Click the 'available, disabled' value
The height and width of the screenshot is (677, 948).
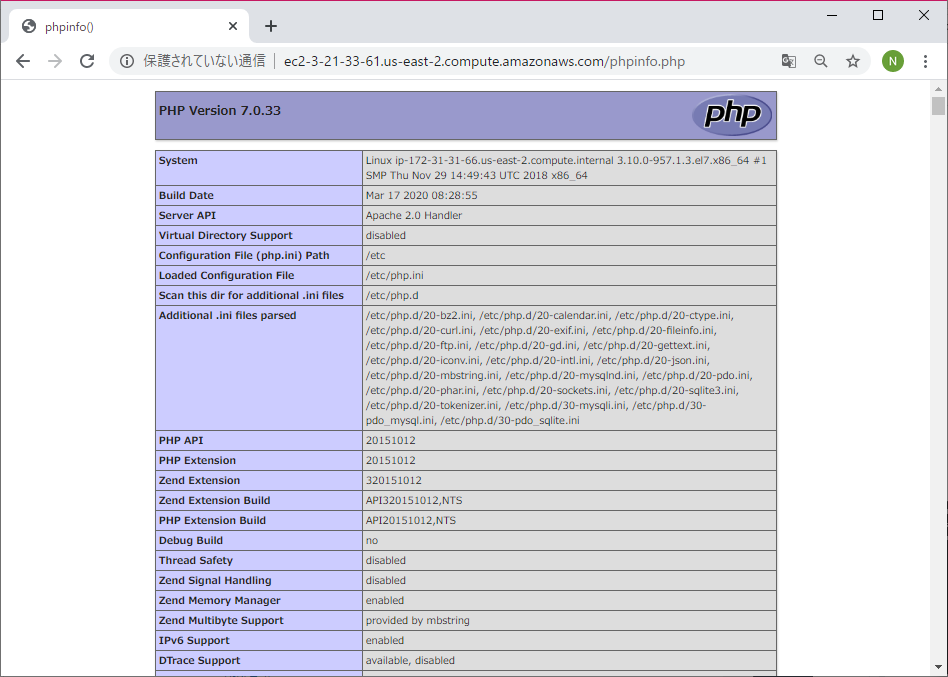click(x=410, y=660)
